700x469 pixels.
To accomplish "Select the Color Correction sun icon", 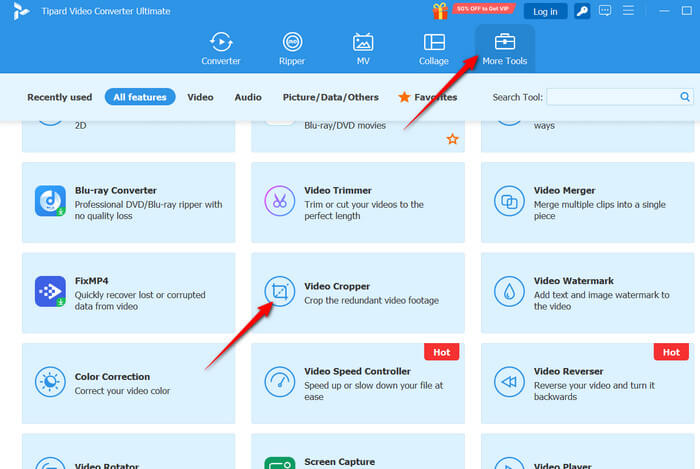I will pyautogui.click(x=50, y=382).
